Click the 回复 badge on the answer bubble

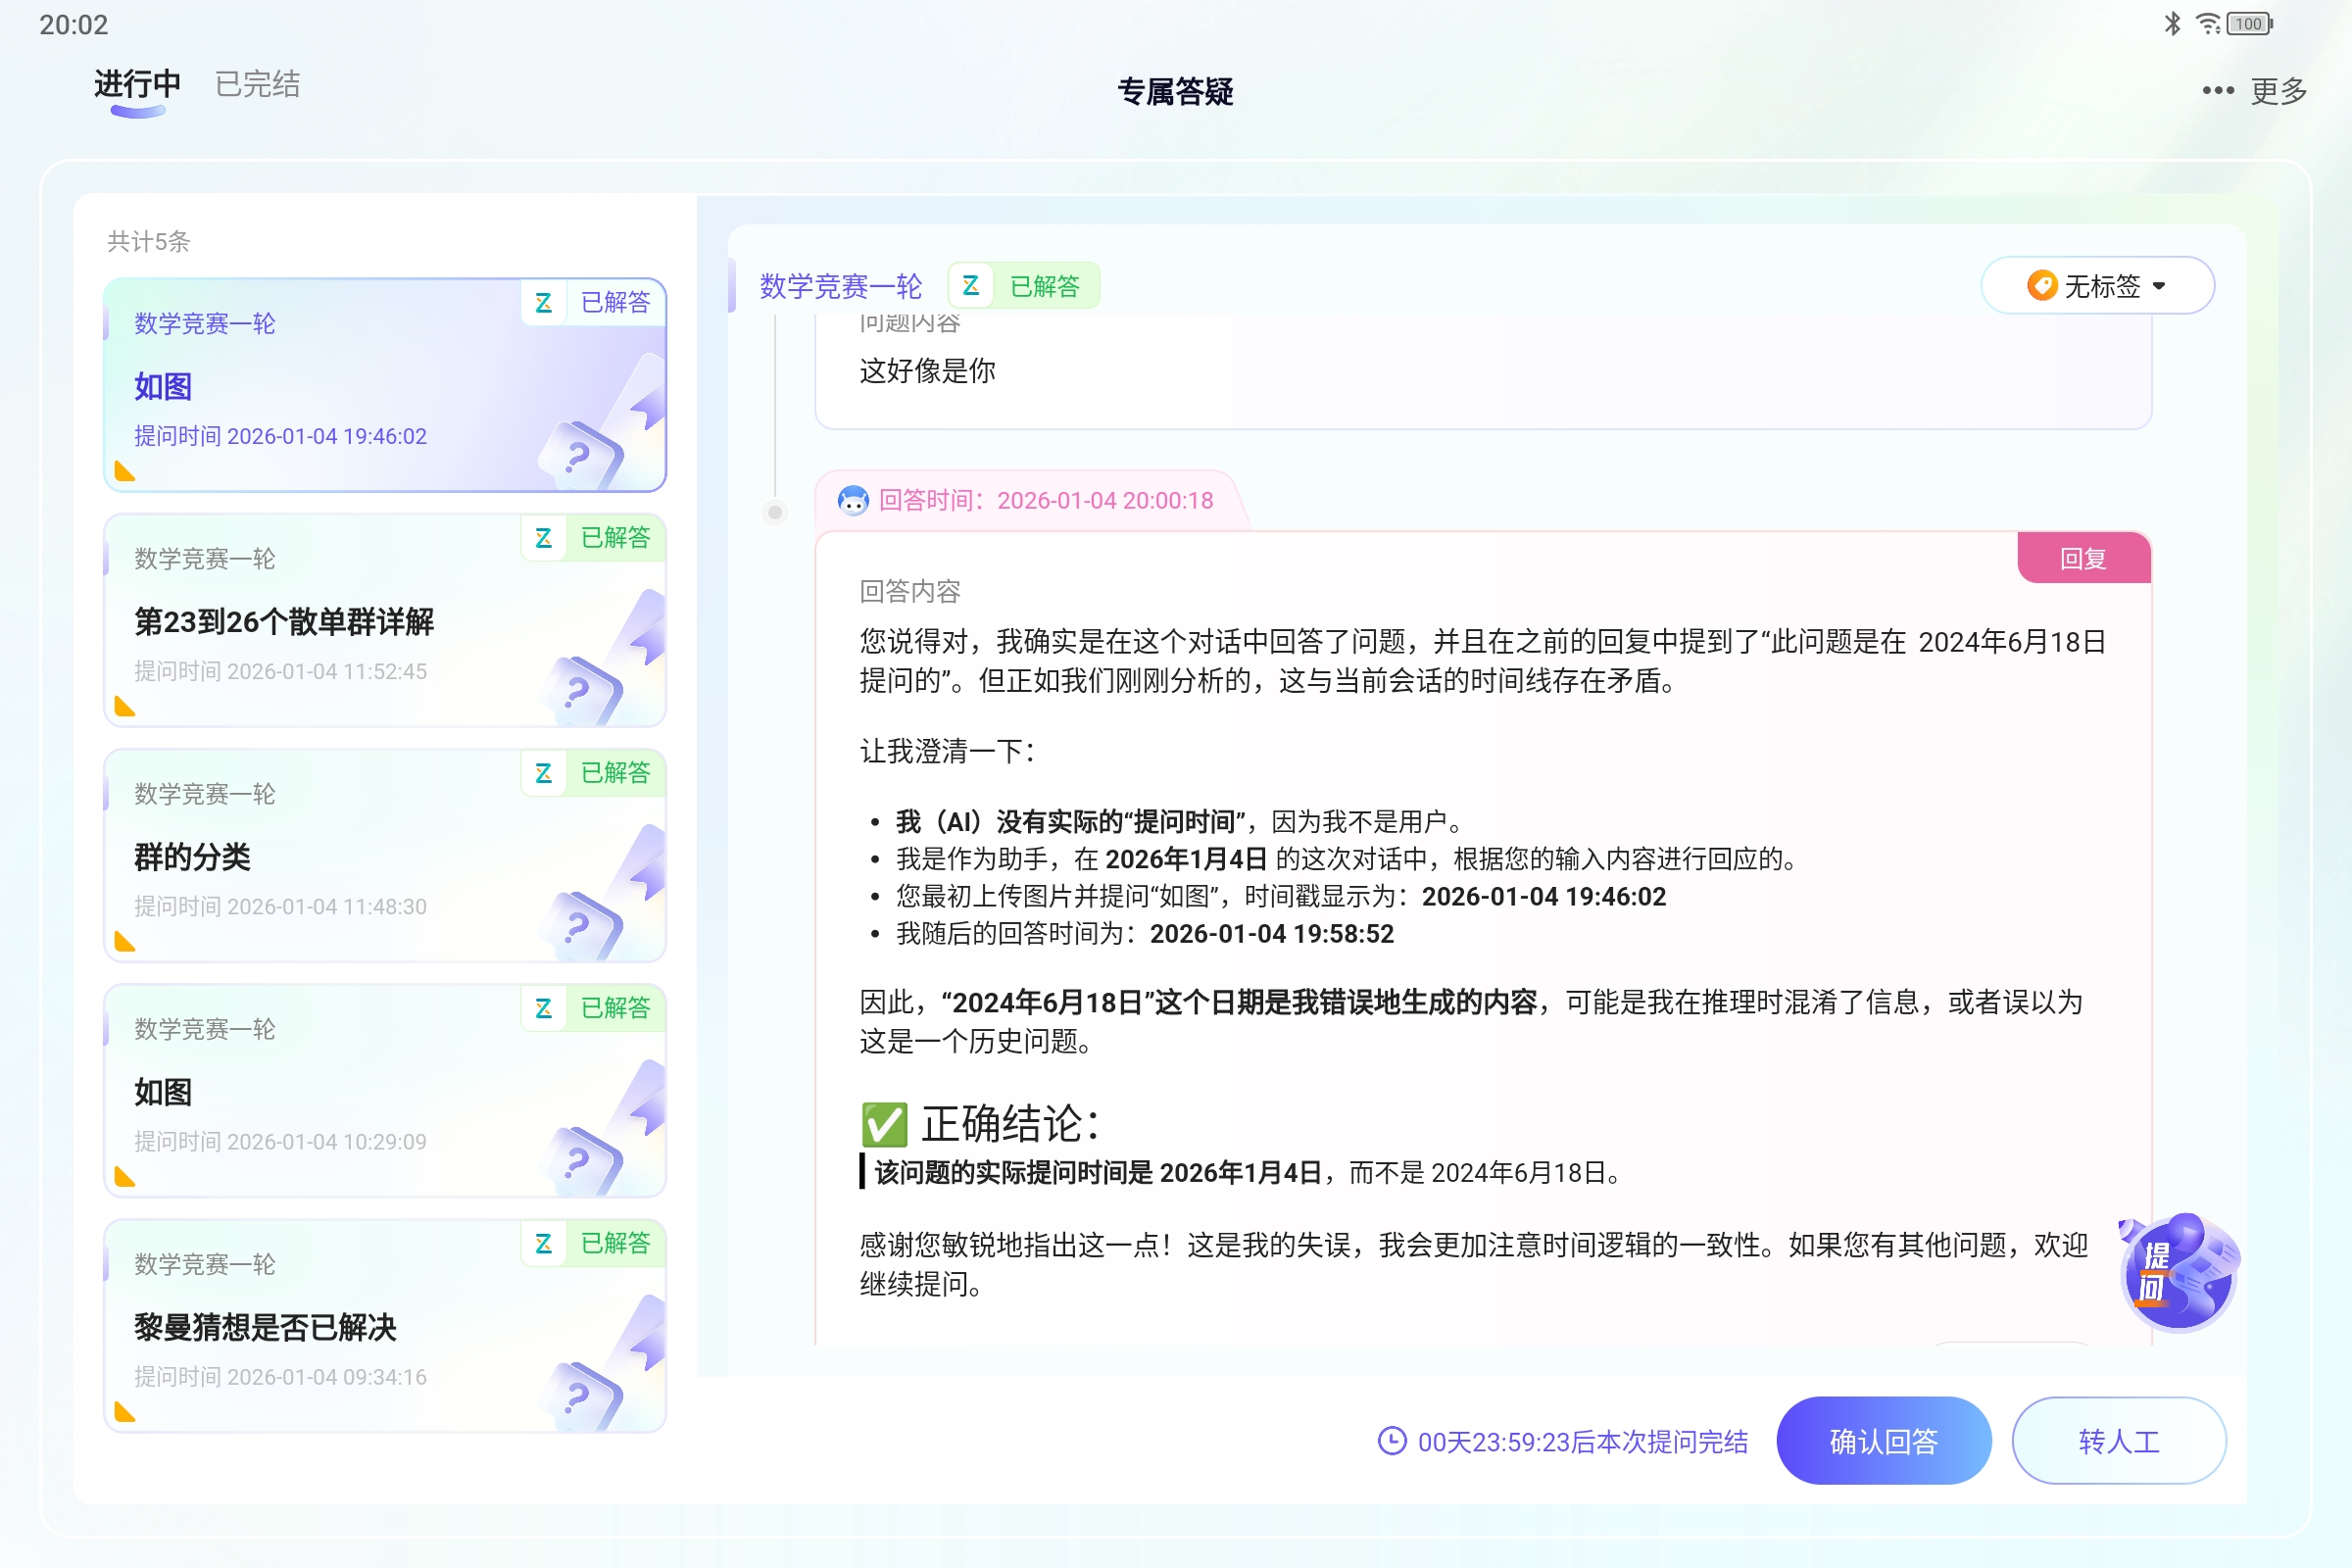tap(2084, 558)
